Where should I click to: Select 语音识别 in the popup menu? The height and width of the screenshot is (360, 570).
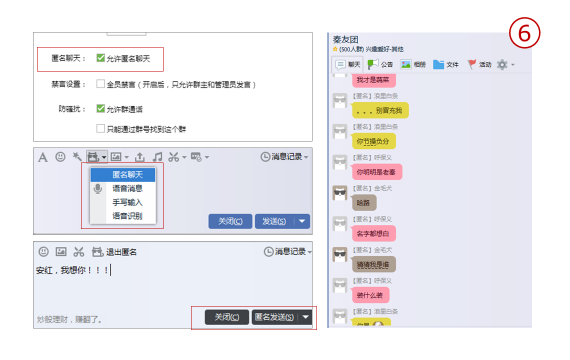(x=123, y=216)
